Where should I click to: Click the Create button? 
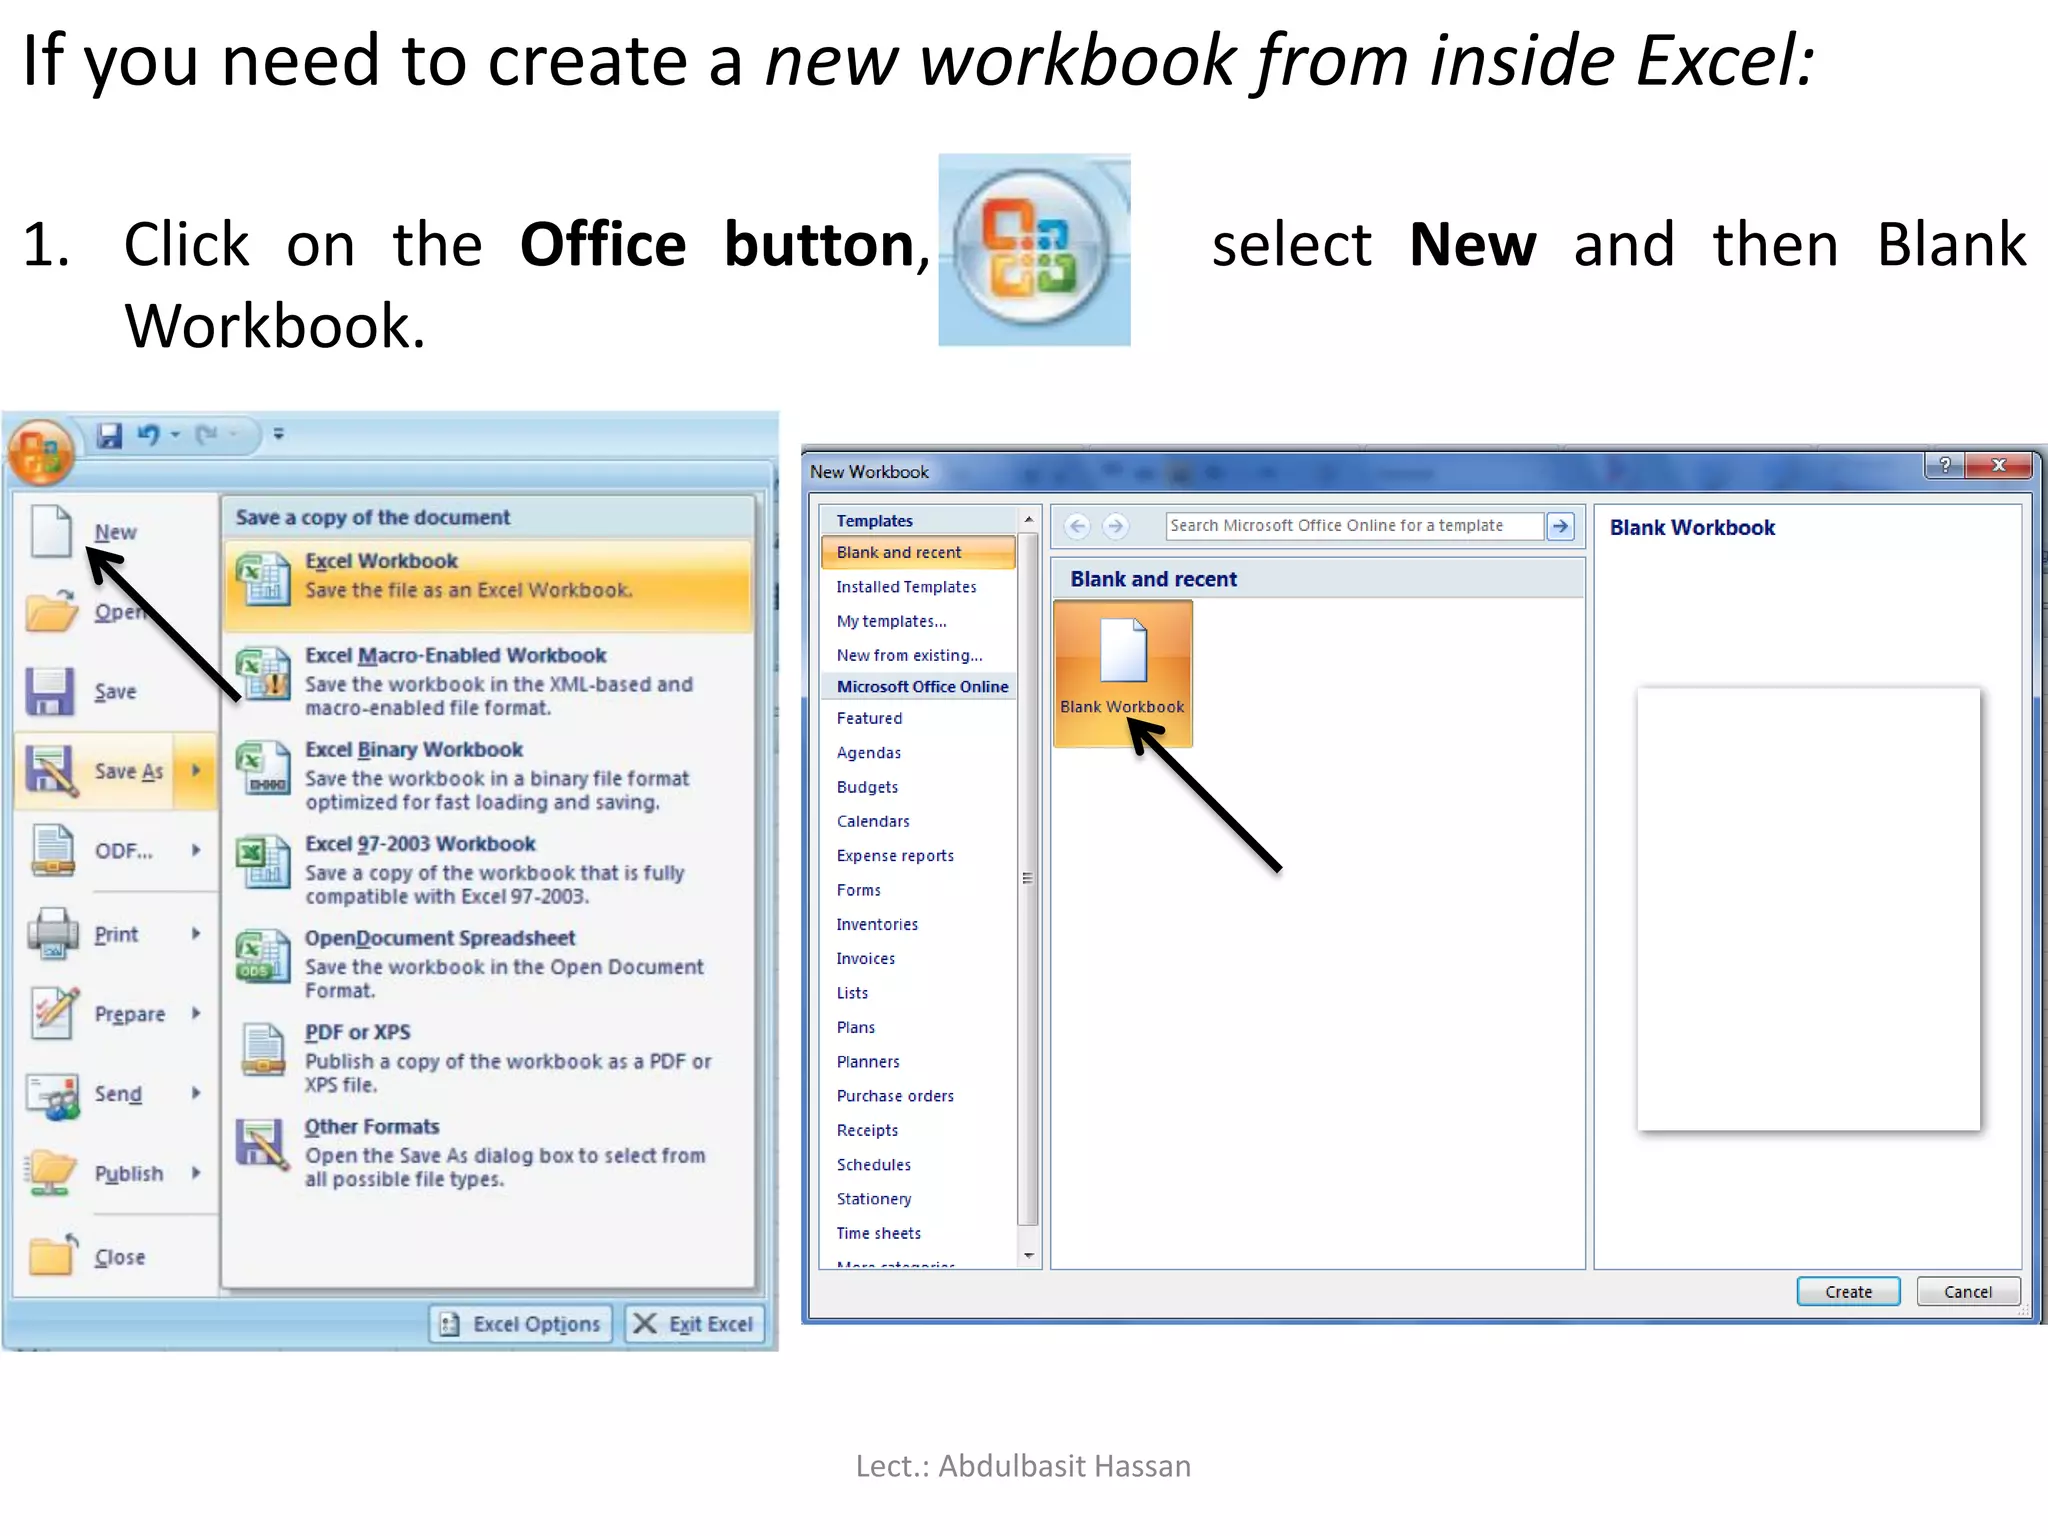1848,1292
